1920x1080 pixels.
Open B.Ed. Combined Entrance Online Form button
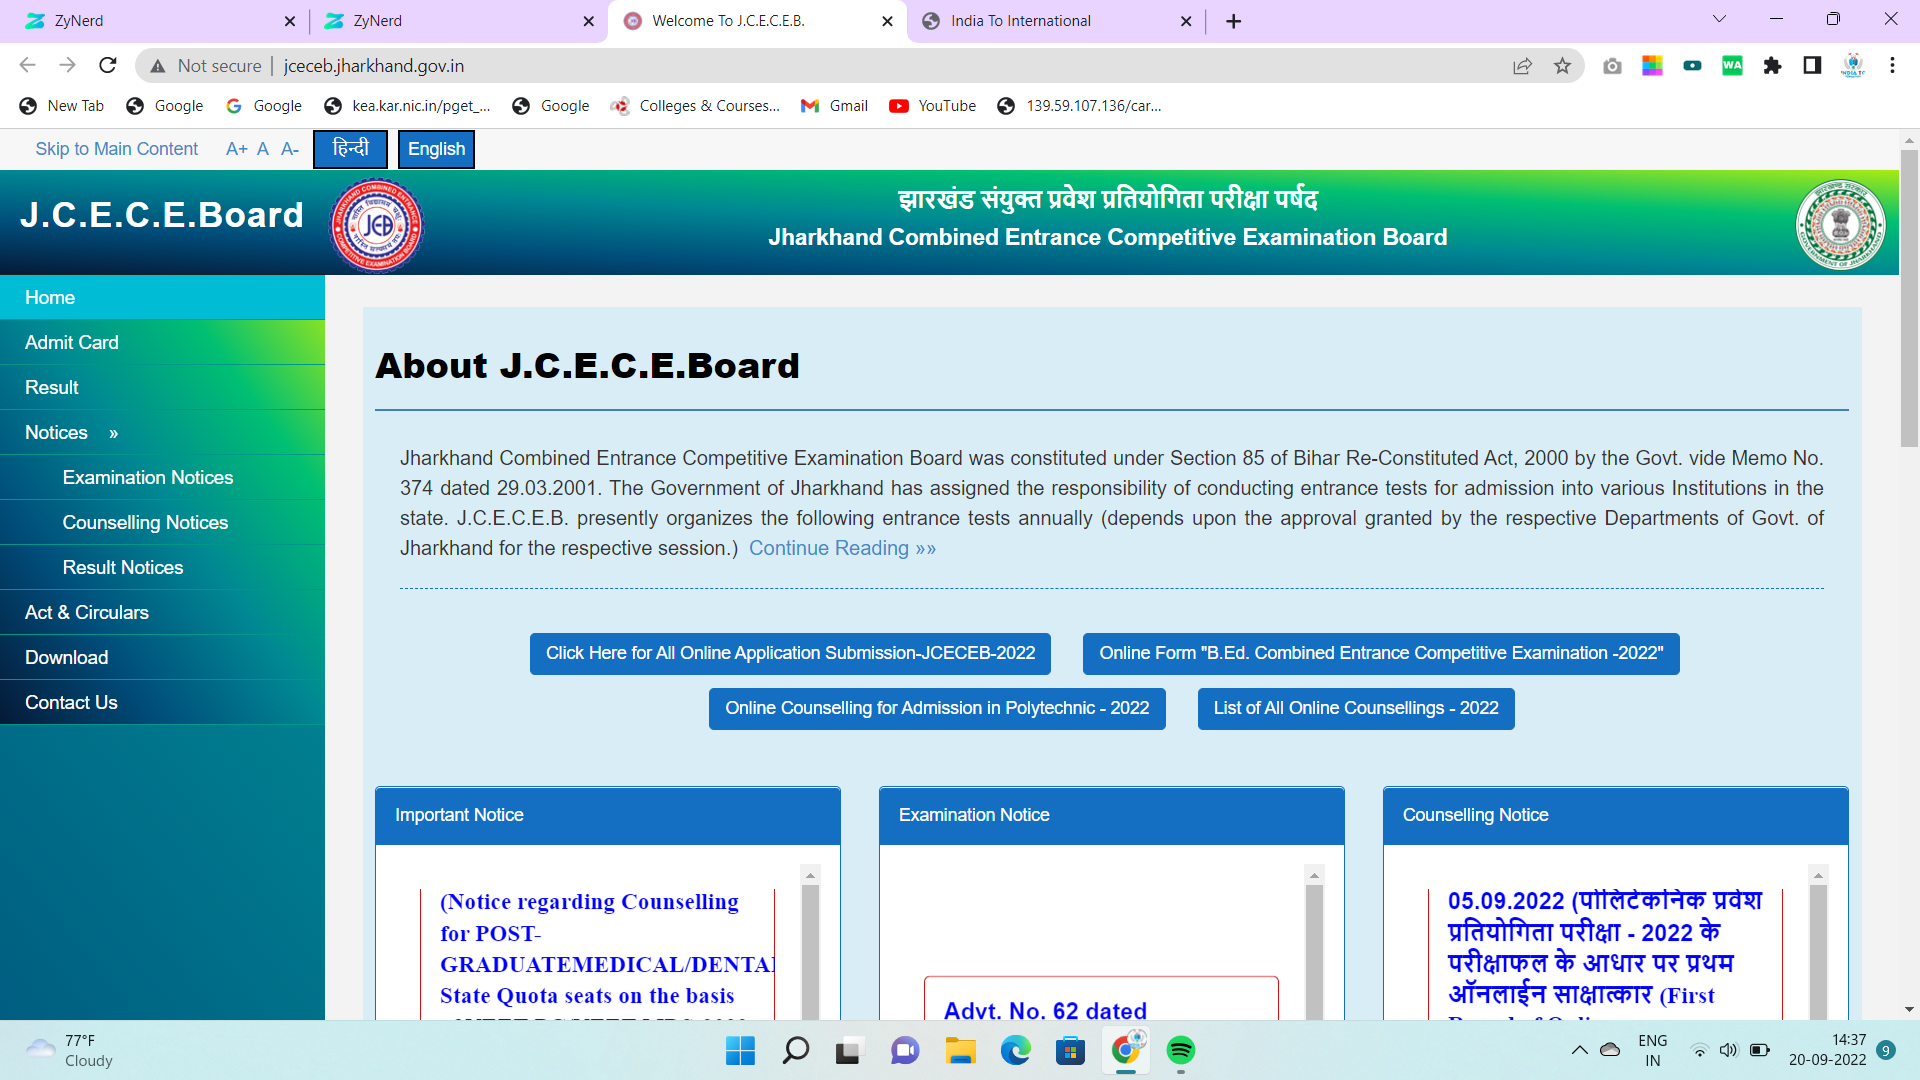[x=1381, y=654]
